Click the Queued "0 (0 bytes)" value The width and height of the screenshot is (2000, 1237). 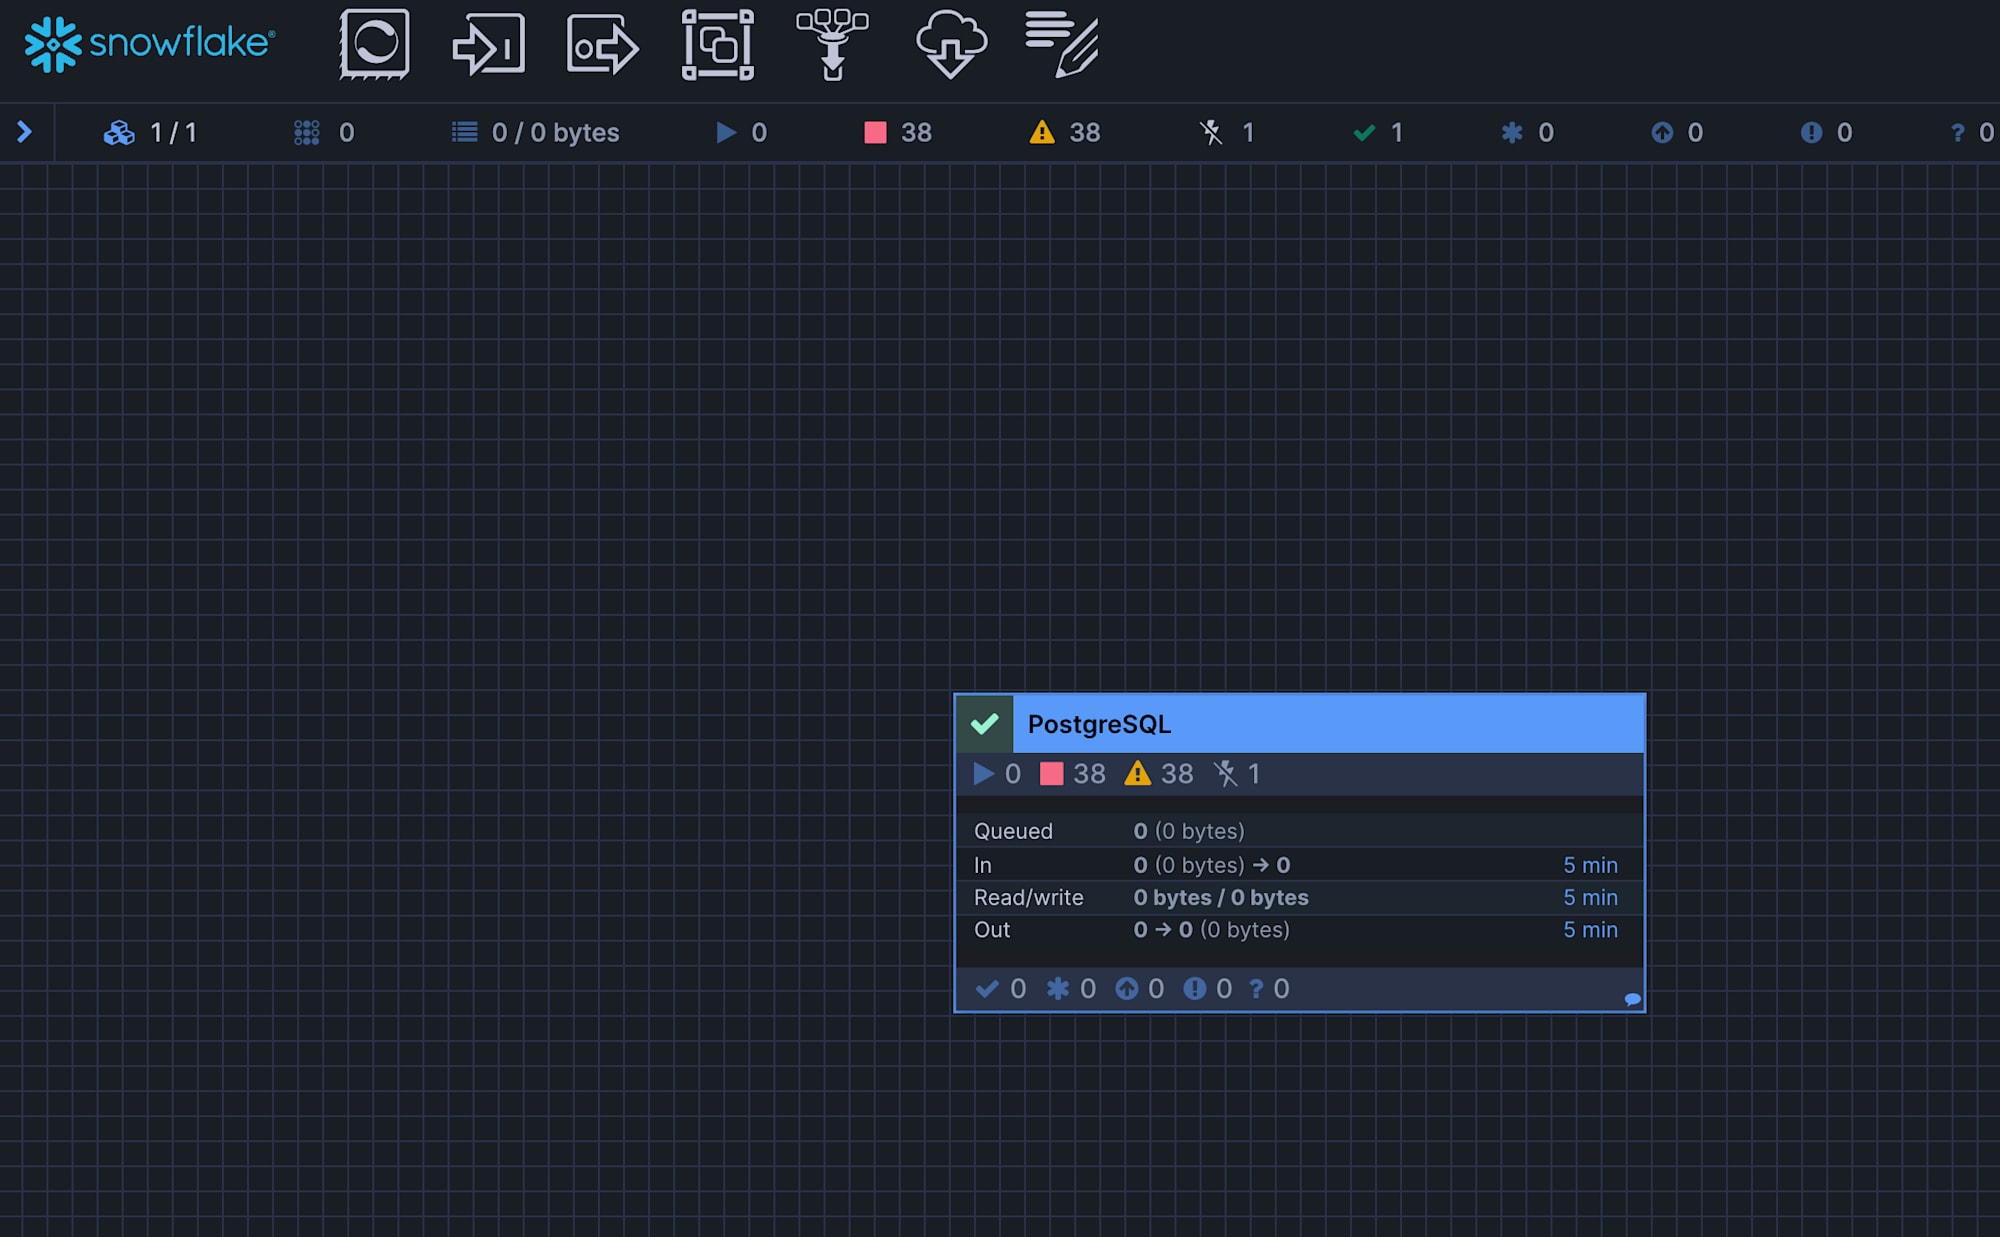coord(1189,831)
